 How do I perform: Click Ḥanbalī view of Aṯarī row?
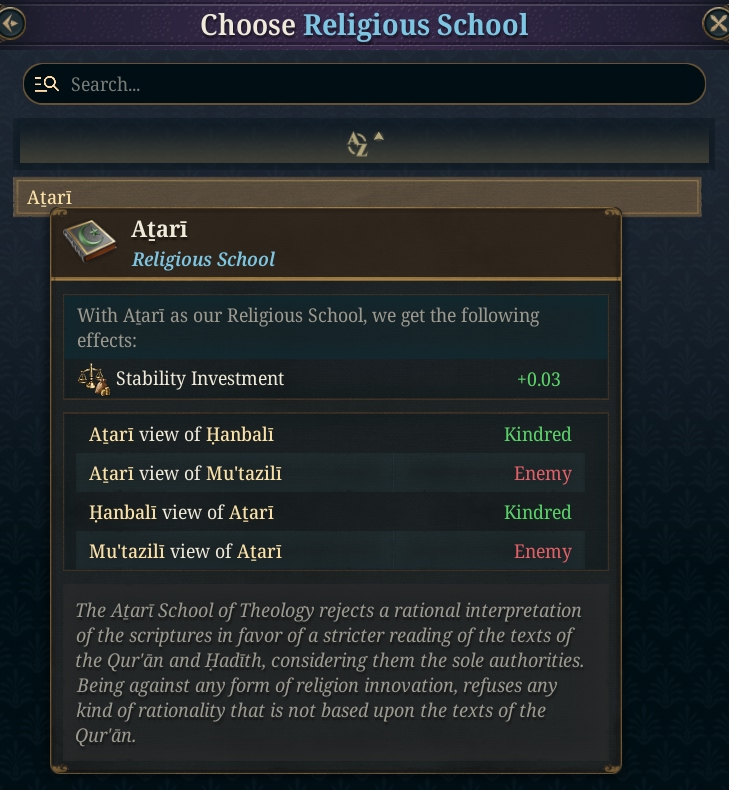[x=330, y=512]
